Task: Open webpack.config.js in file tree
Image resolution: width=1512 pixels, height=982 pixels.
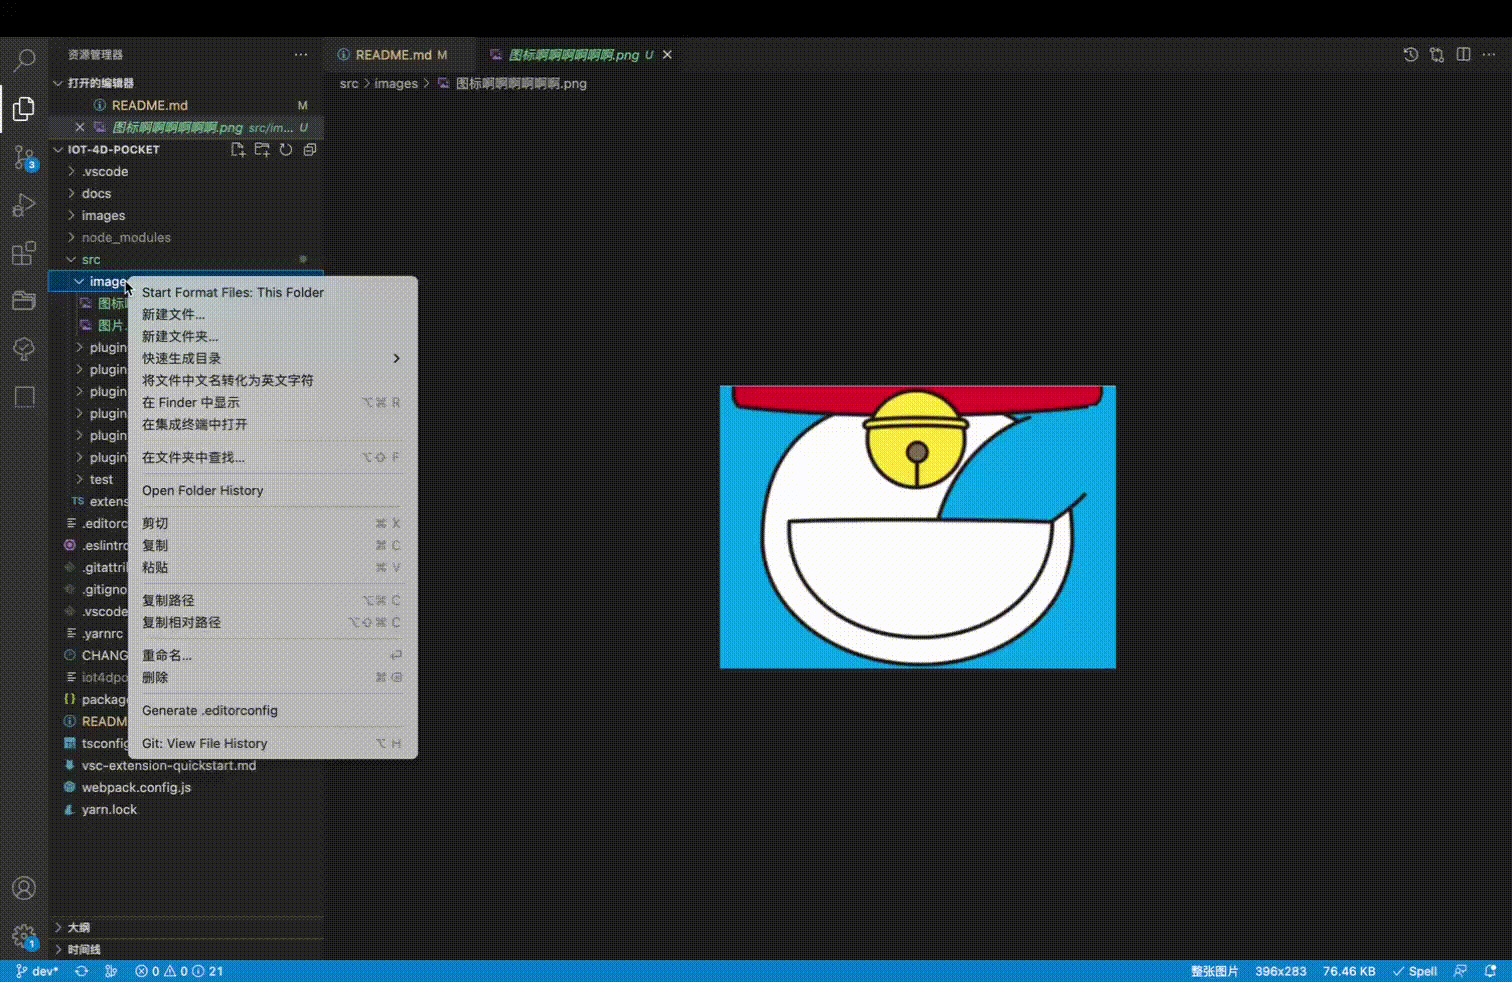Action: pos(188,787)
